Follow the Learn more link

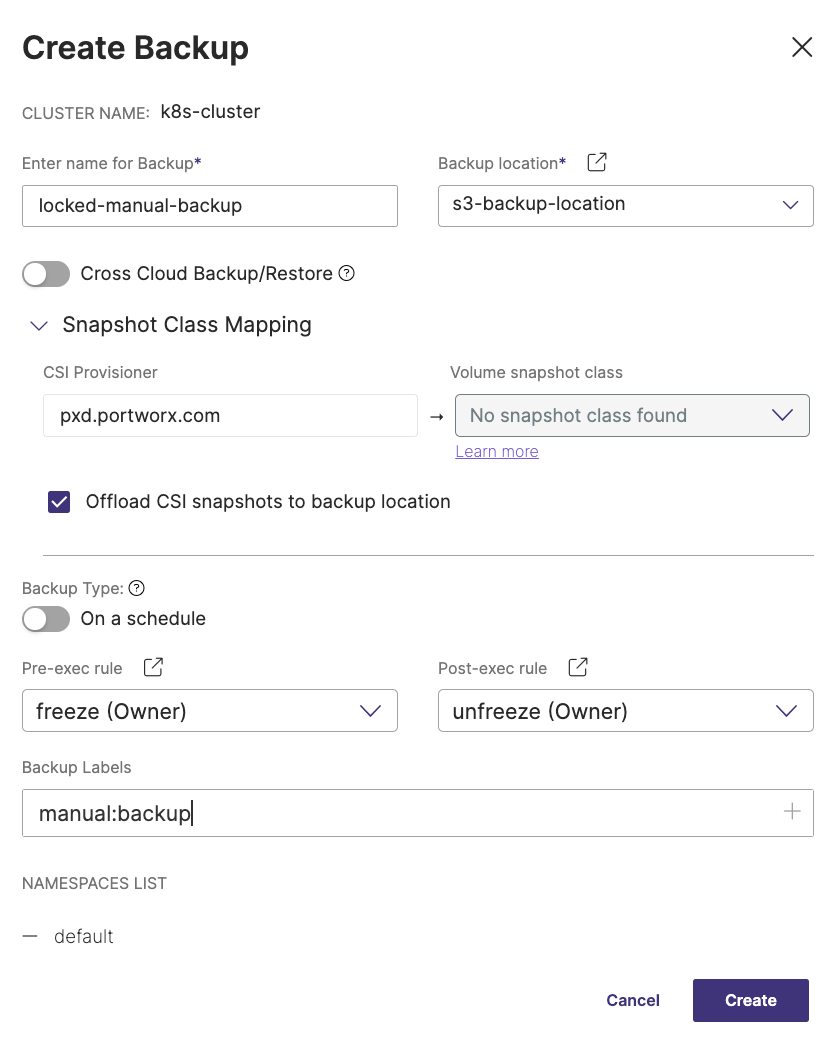[497, 452]
